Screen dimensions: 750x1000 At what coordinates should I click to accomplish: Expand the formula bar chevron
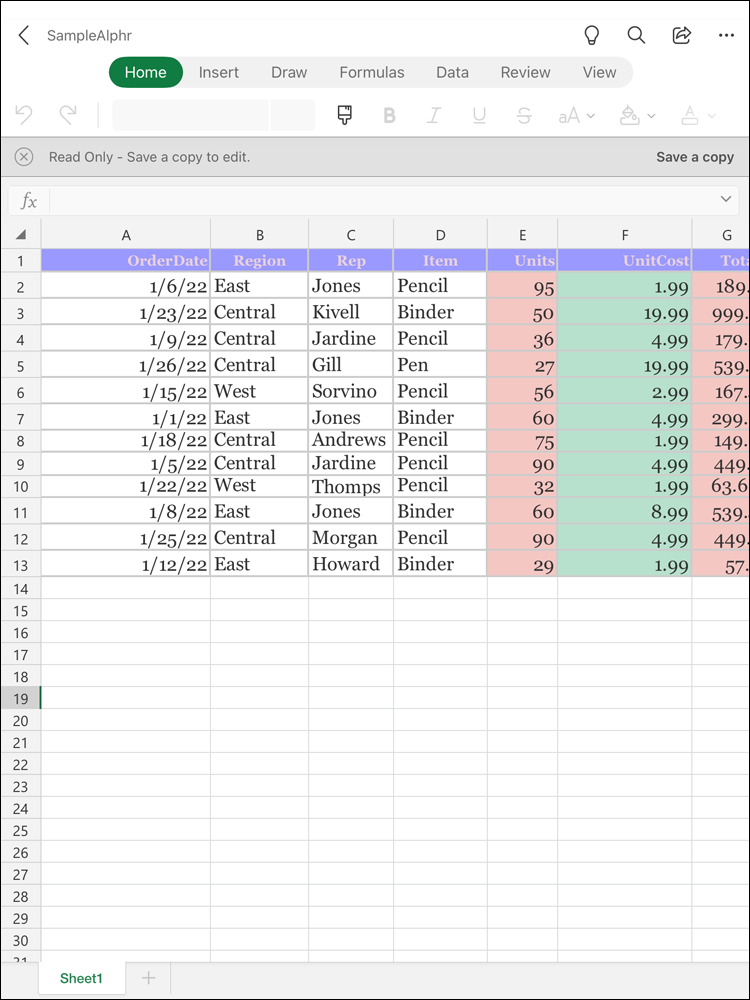pyautogui.click(x=726, y=200)
